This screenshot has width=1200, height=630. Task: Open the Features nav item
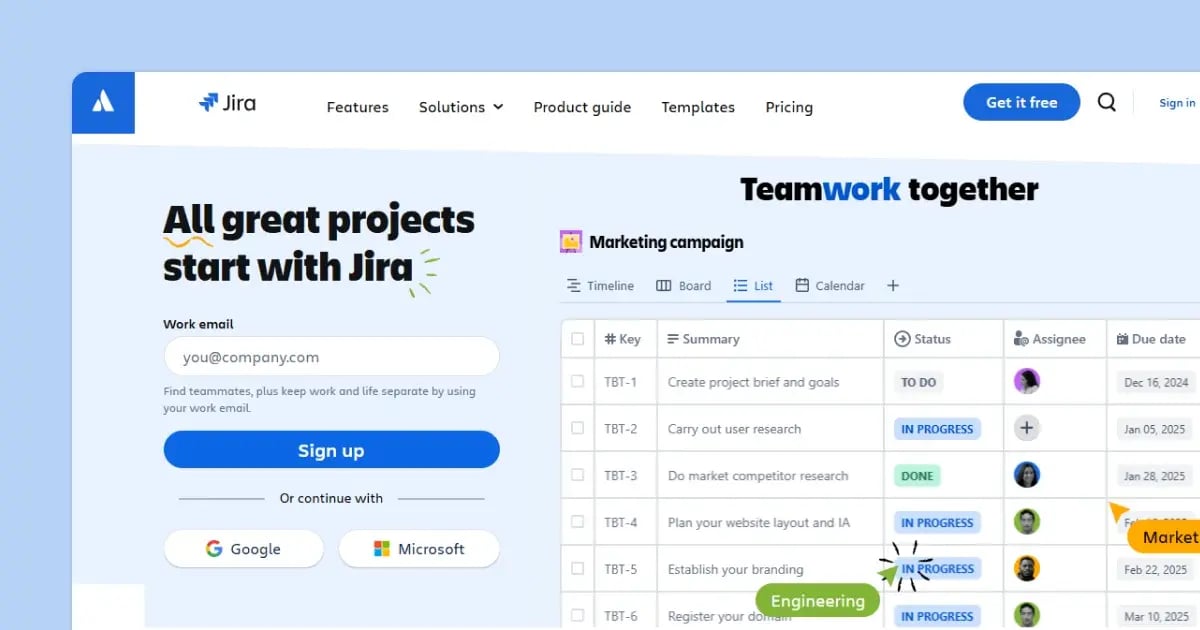tap(358, 107)
